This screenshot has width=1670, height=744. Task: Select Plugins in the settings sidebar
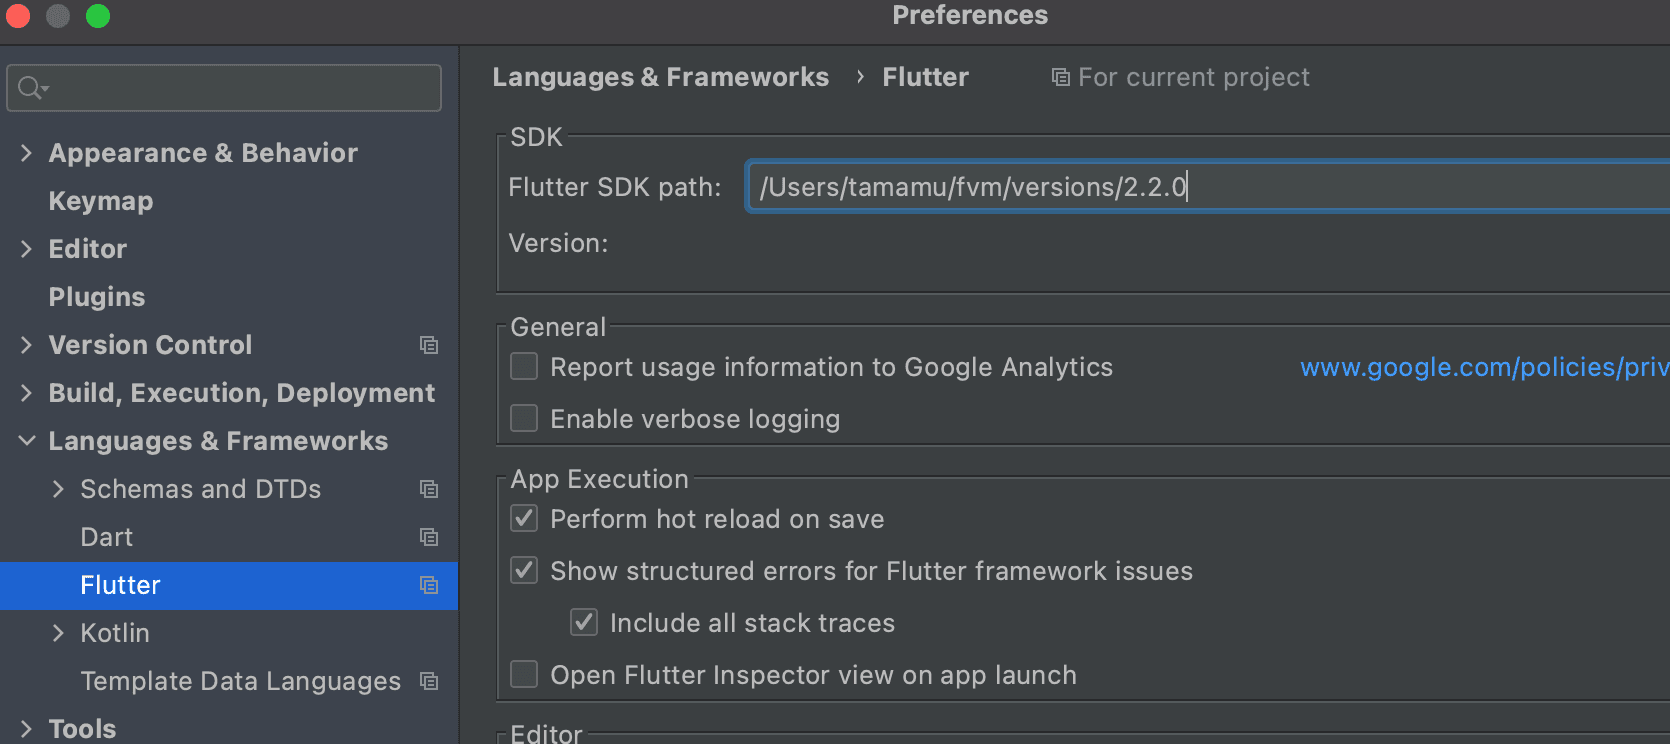(97, 297)
